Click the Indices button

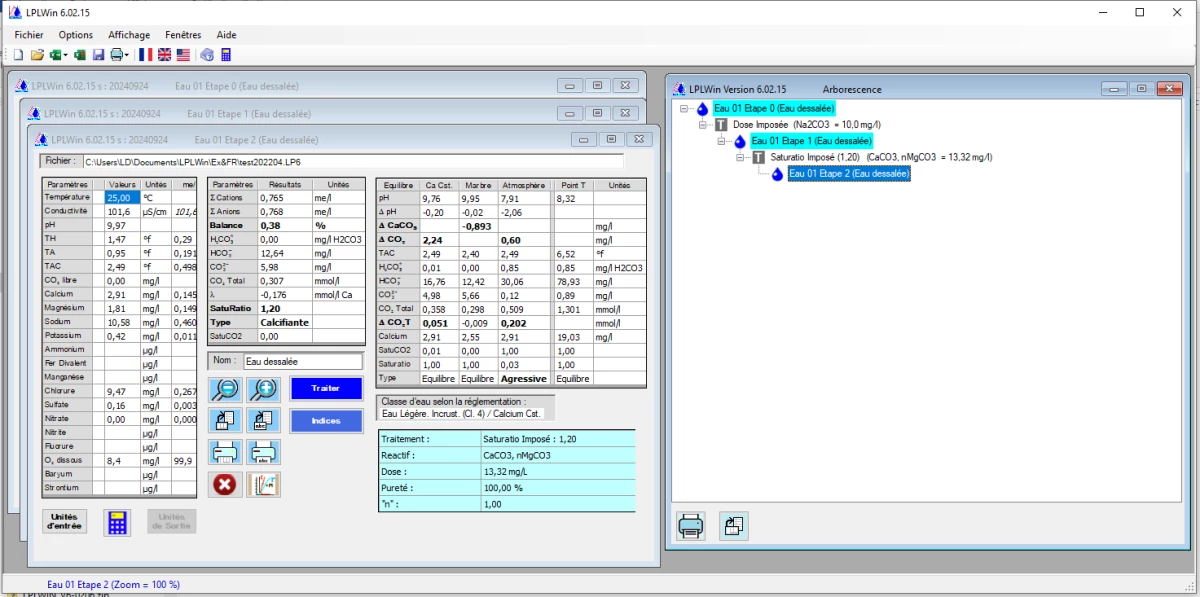pyautogui.click(x=326, y=421)
